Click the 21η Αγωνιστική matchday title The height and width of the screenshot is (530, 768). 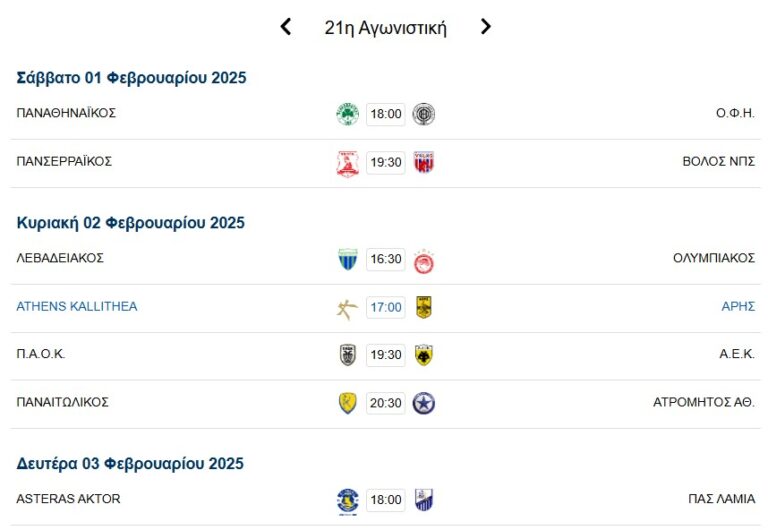coord(386,28)
